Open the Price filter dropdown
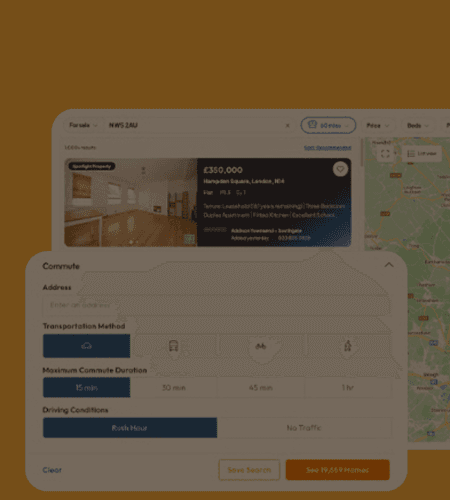450x500 pixels. [x=377, y=125]
